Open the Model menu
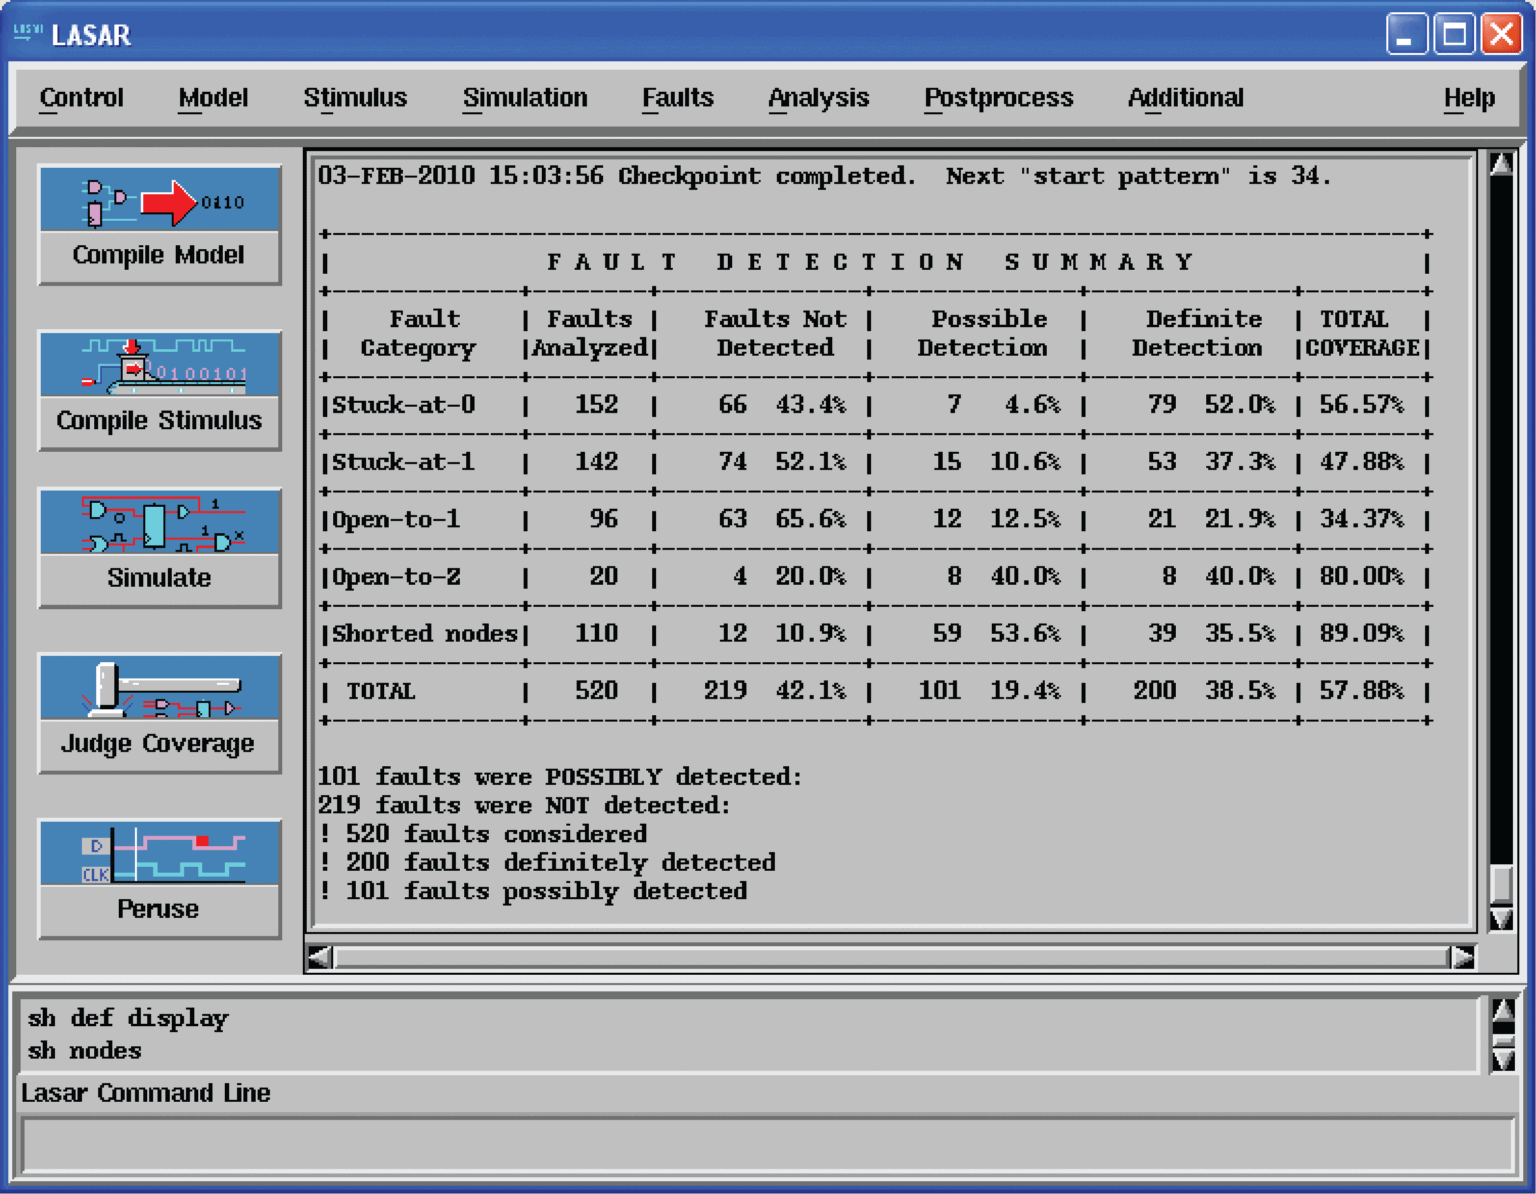Screen dimensions: 1536x1194 point(213,98)
